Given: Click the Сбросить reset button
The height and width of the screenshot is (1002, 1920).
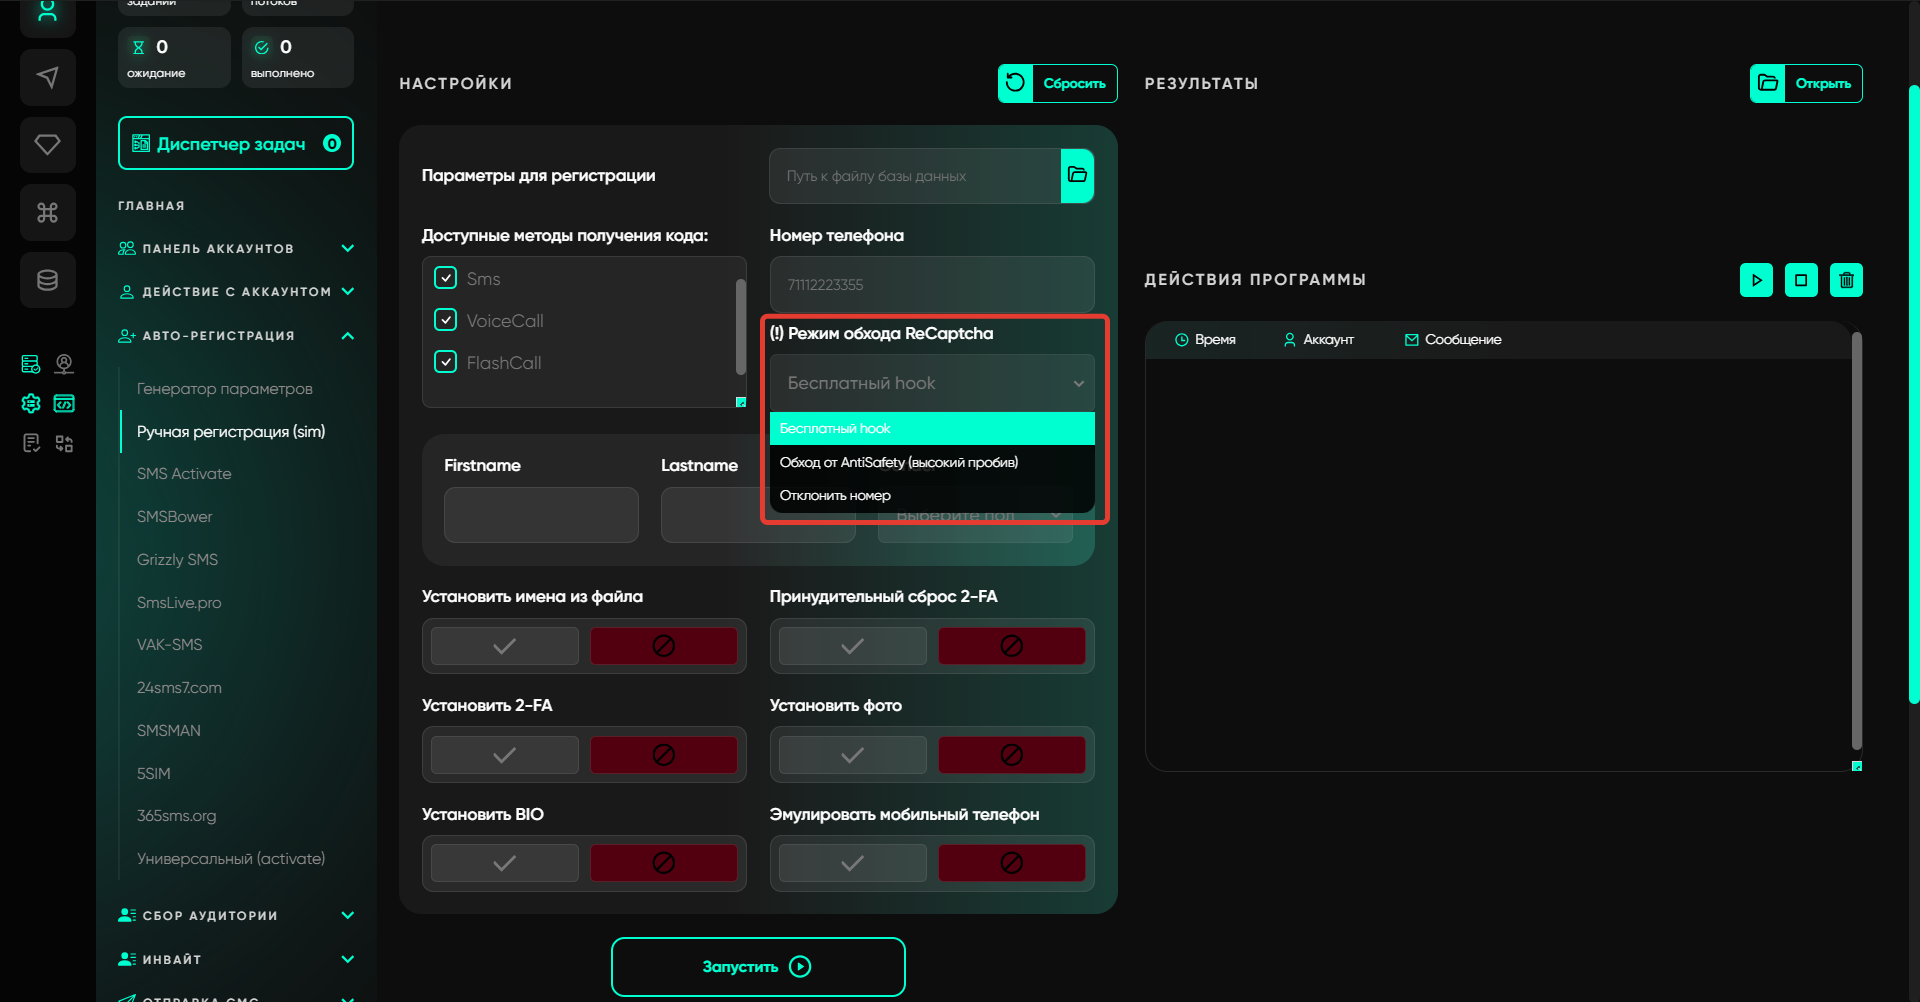Looking at the screenshot, I should pos(1057,84).
